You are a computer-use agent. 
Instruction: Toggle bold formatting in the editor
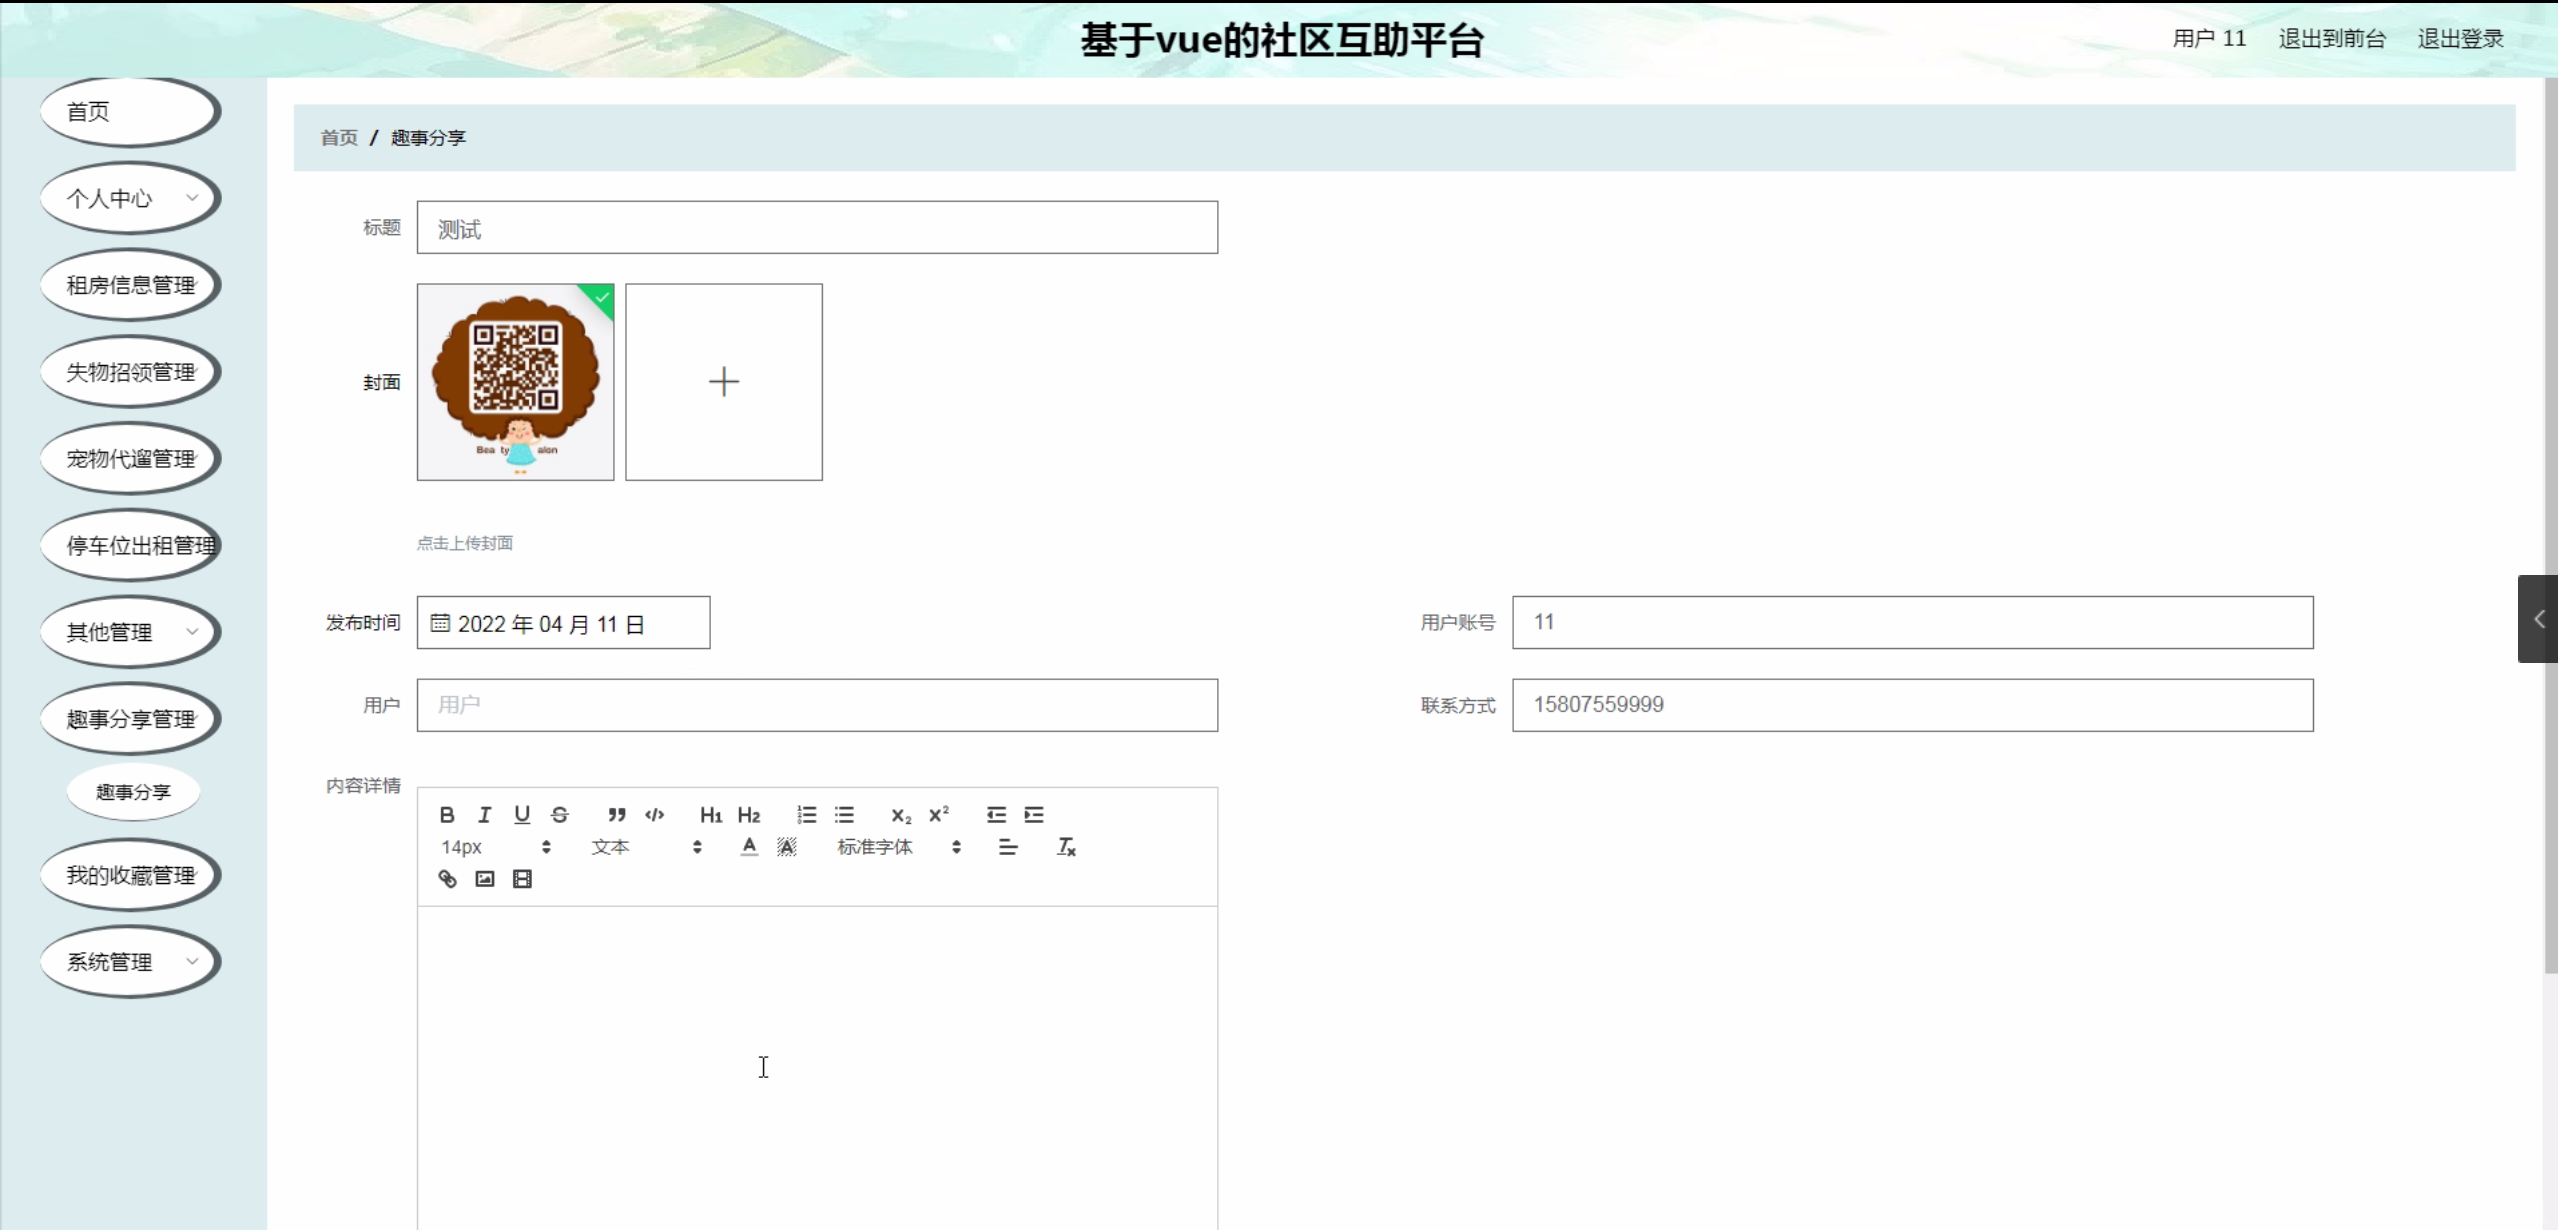click(447, 815)
